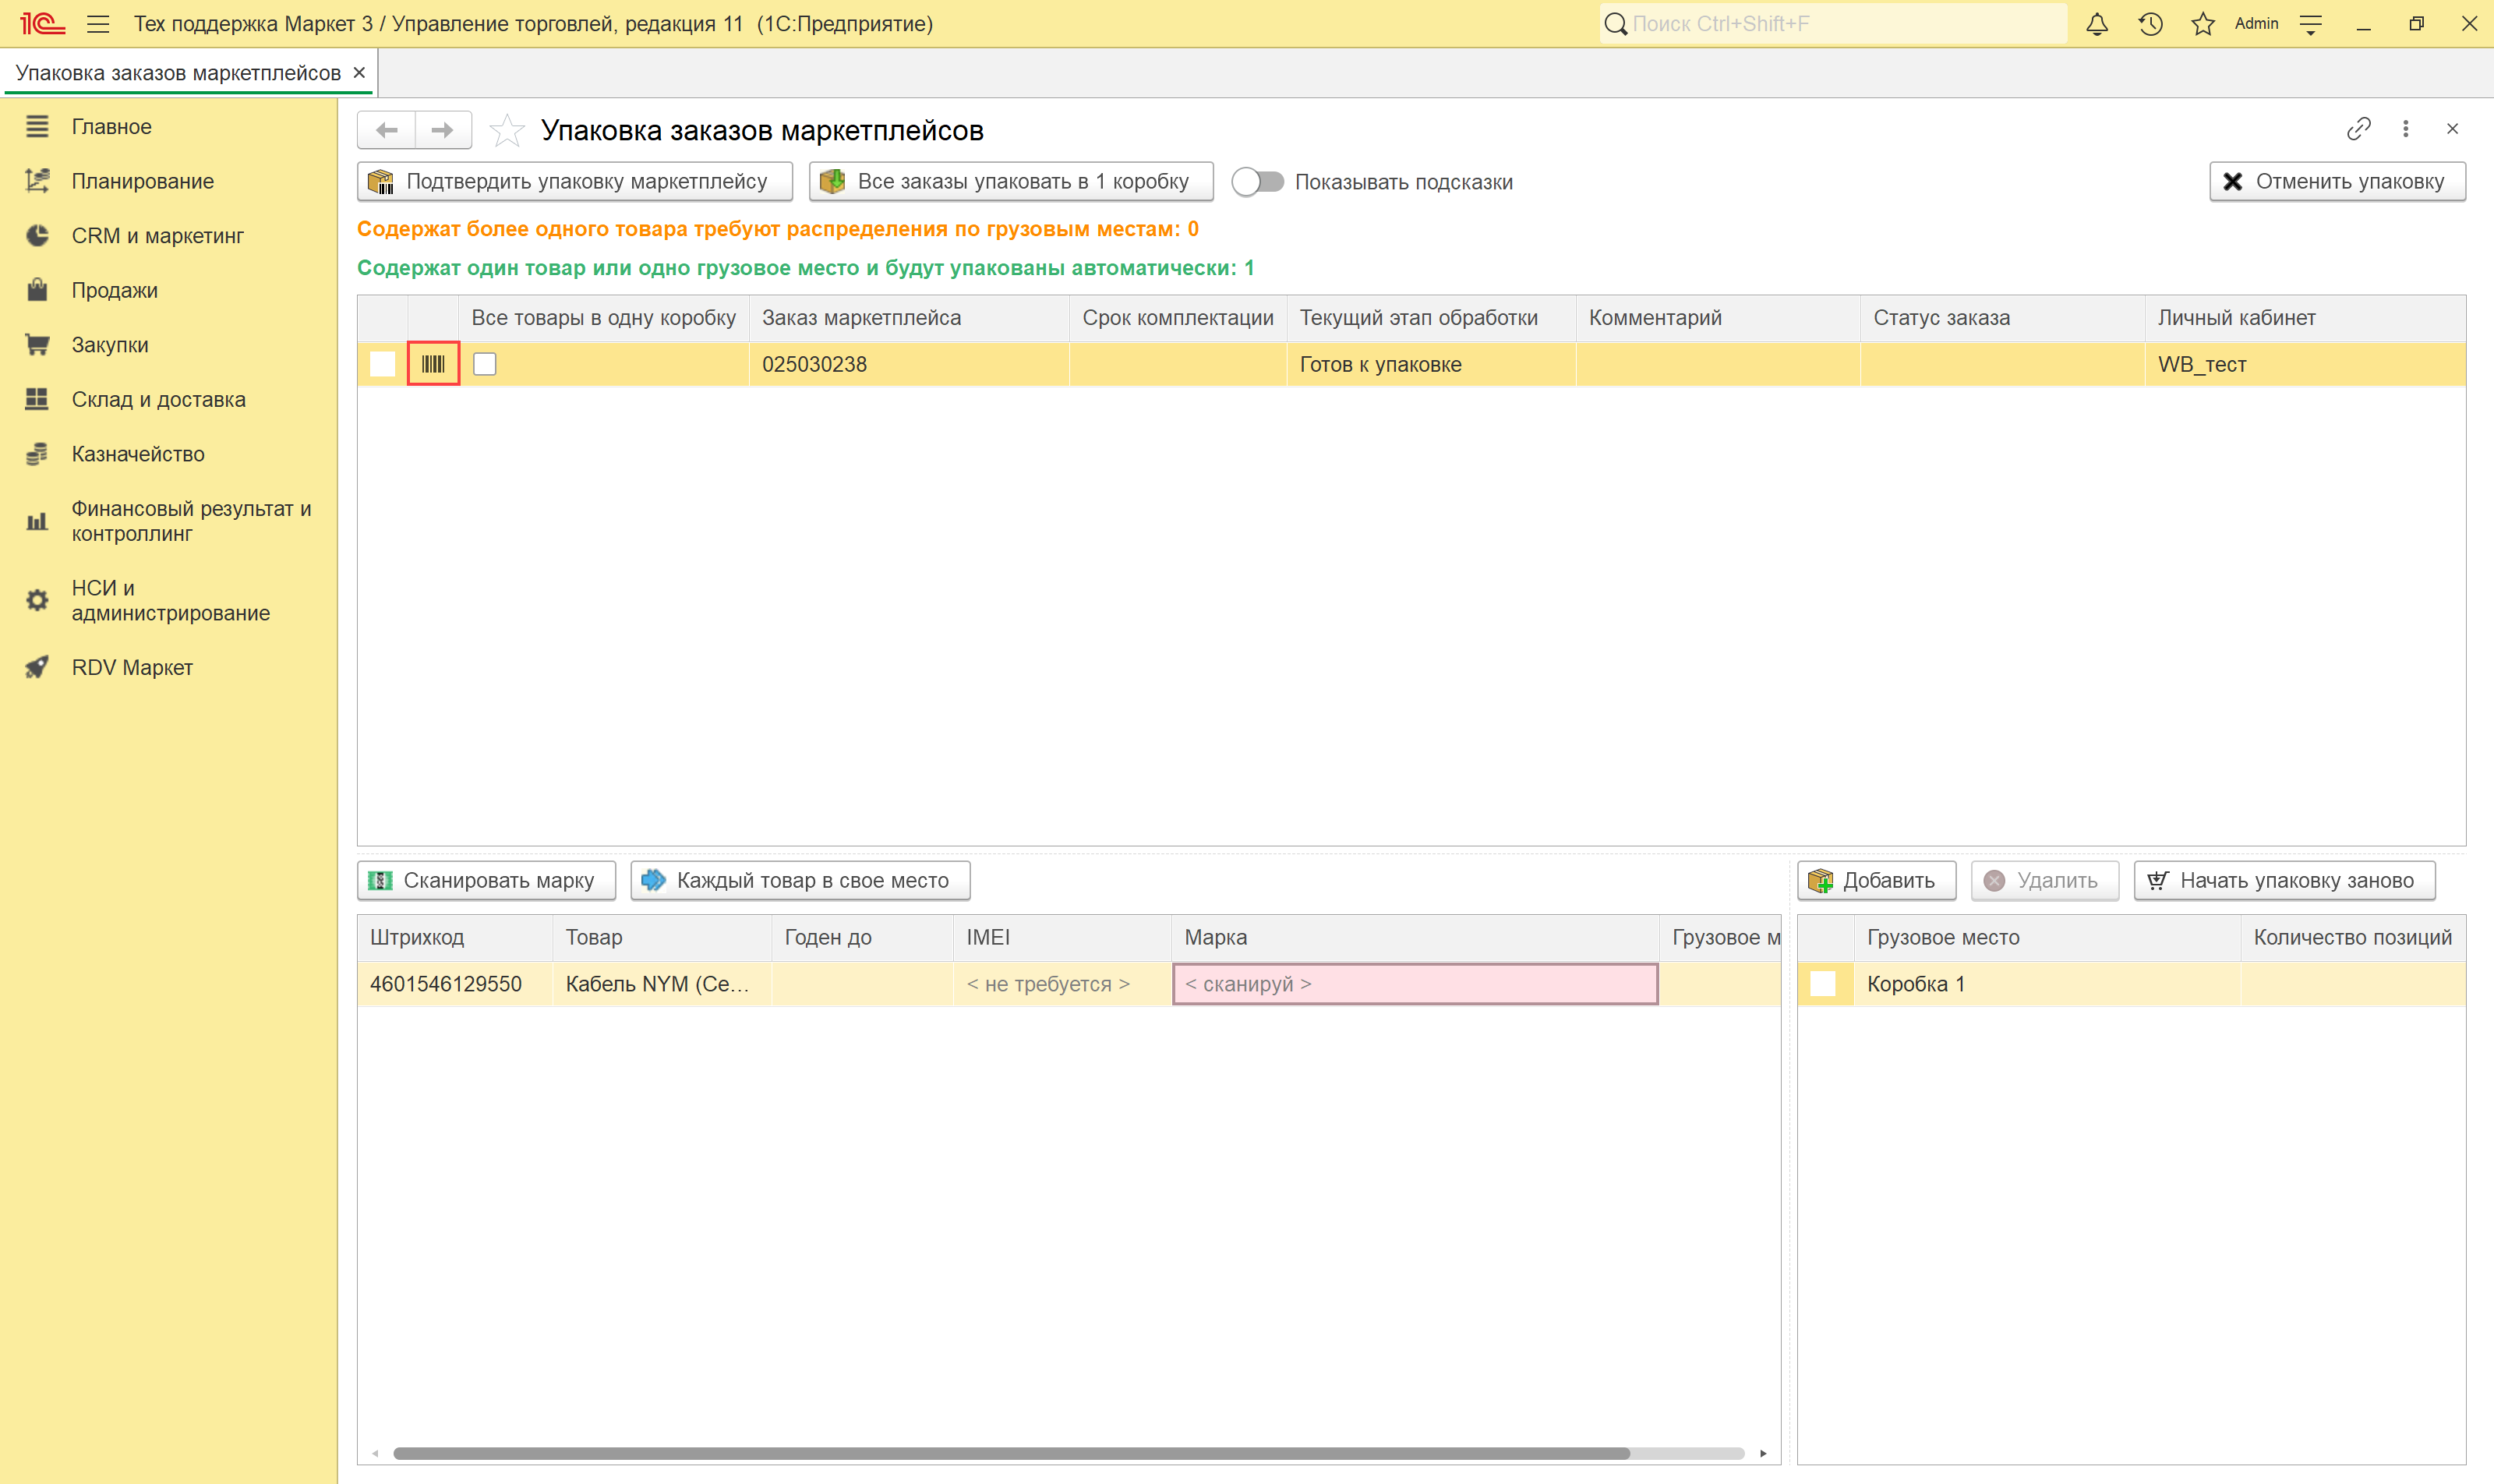
Task: Select checkbox beside Коробка 1
Action: (x=1823, y=984)
